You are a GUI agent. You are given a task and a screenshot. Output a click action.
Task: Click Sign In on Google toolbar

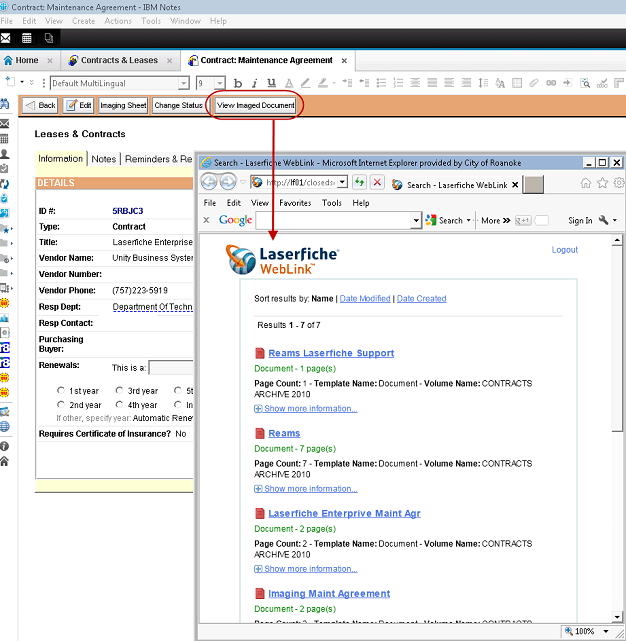point(580,221)
